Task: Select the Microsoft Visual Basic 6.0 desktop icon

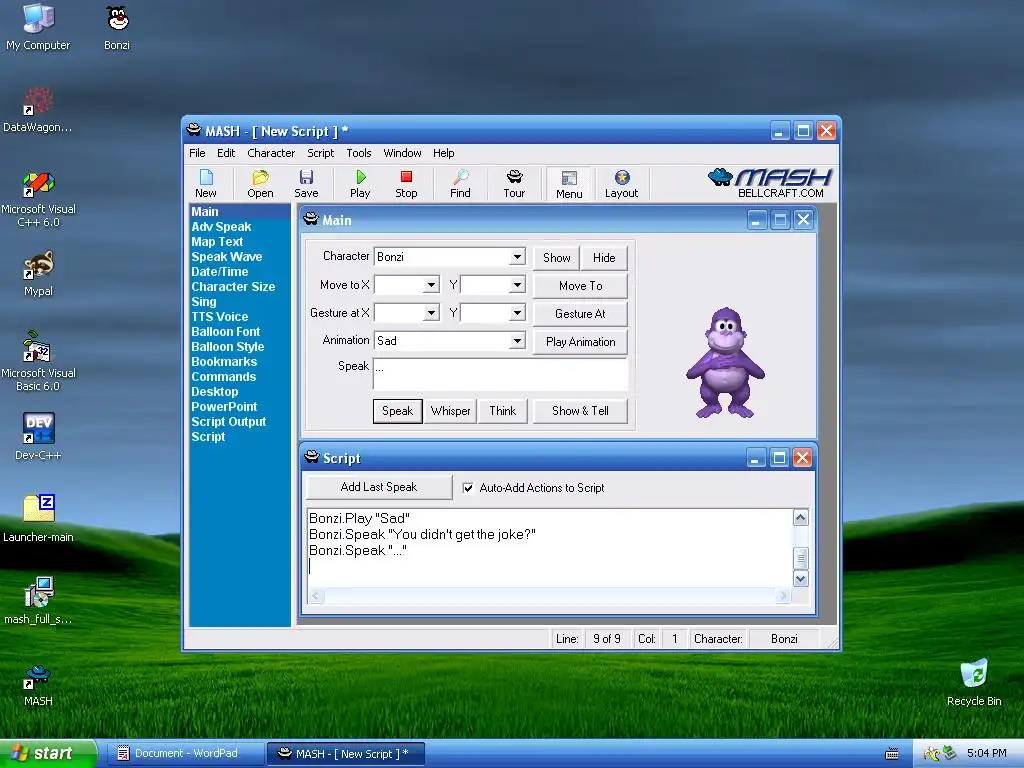Action: click(x=38, y=362)
